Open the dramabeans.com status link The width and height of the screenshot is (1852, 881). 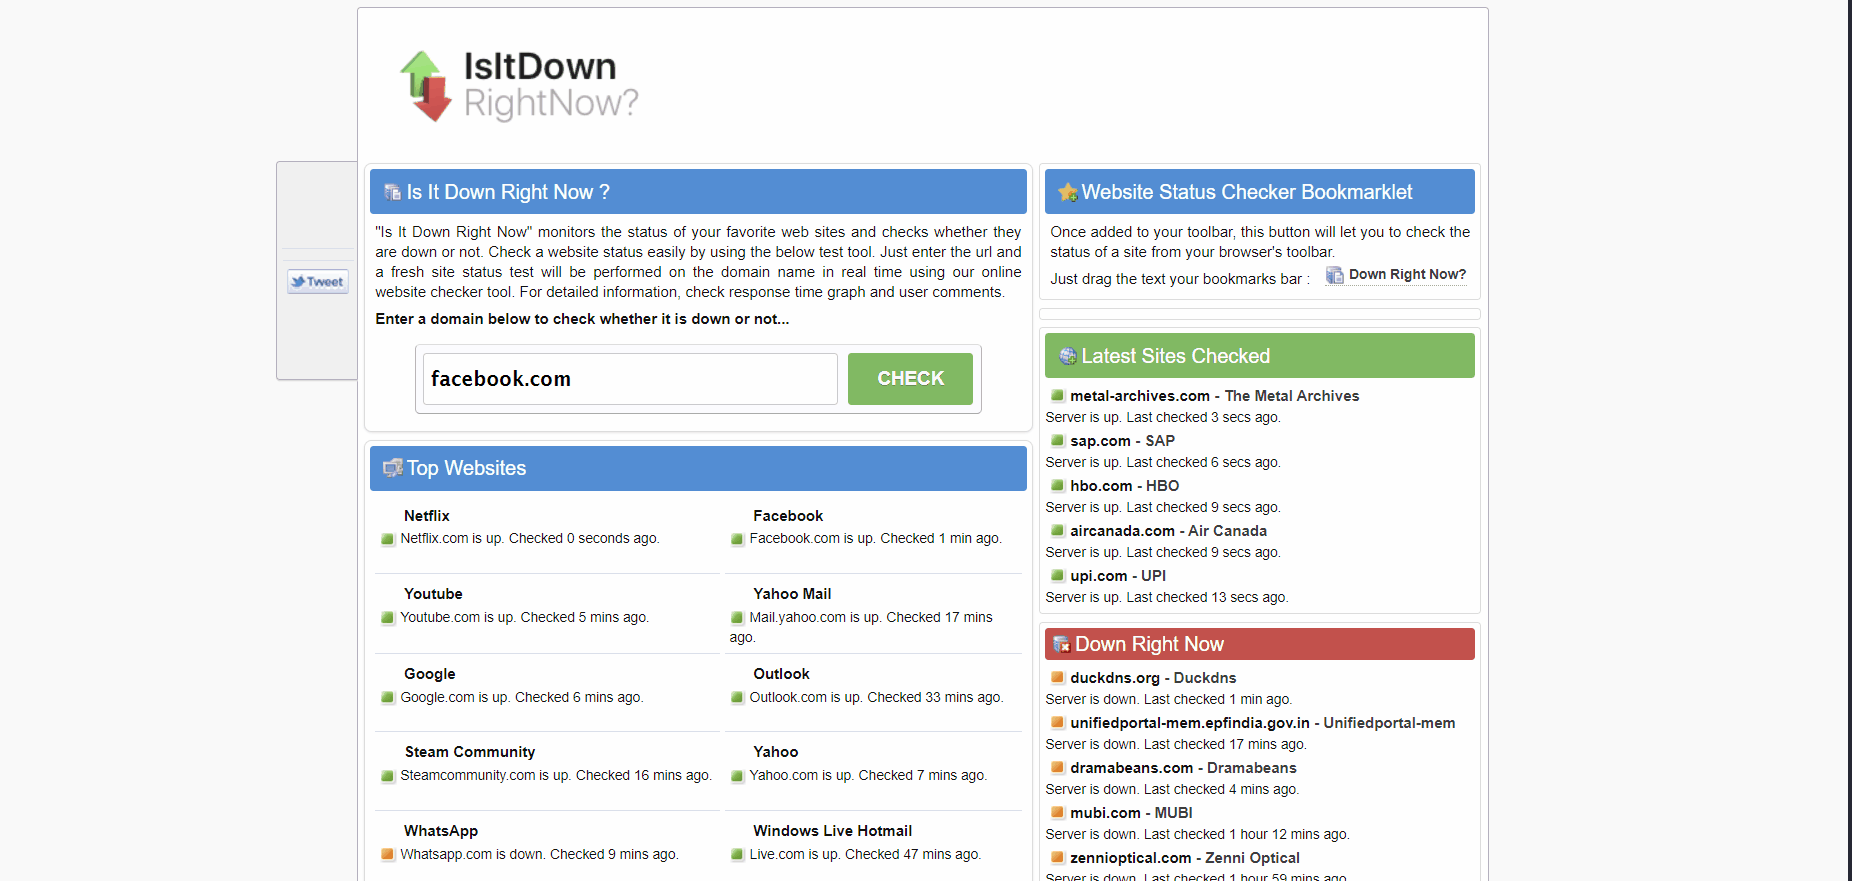pyautogui.click(x=1131, y=768)
